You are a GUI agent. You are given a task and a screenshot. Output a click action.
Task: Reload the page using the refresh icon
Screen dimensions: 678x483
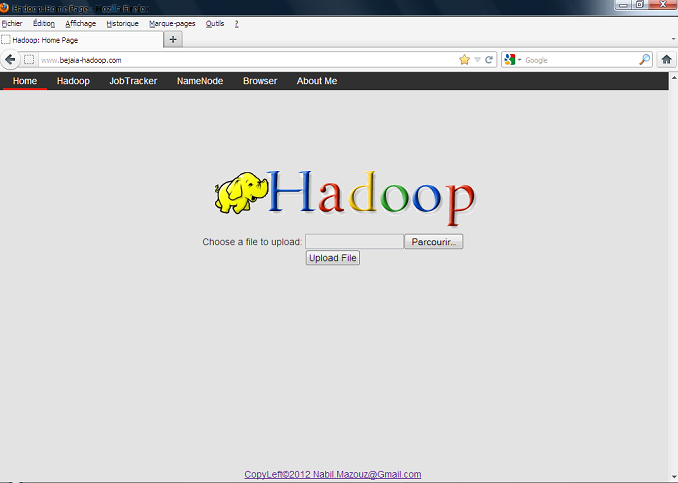pyautogui.click(x=489, y=60)
